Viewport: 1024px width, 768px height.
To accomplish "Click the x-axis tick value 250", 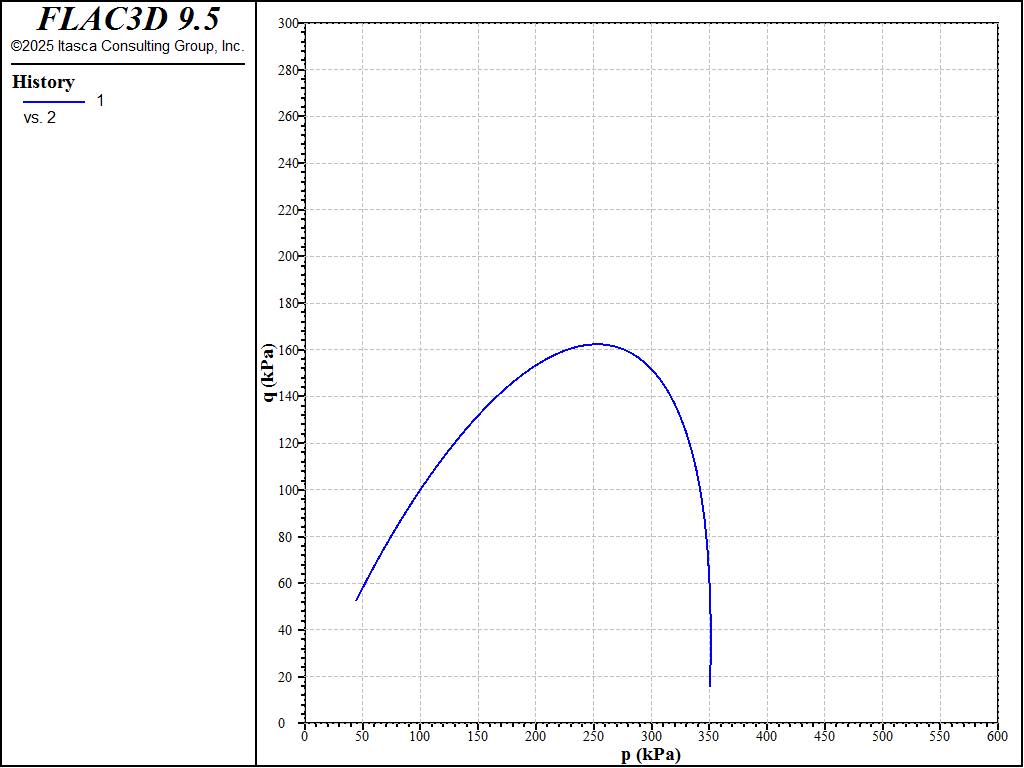I will tap(593, 737).
